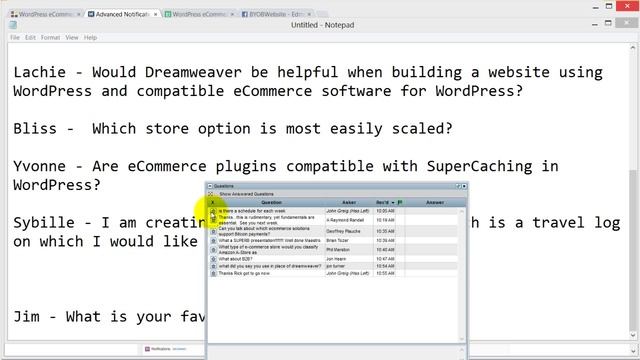Image resolution: width=640 pixels, height=360 pixels.
Task: Click Questions list scrollbar down arrow
Action: point(462,339)
